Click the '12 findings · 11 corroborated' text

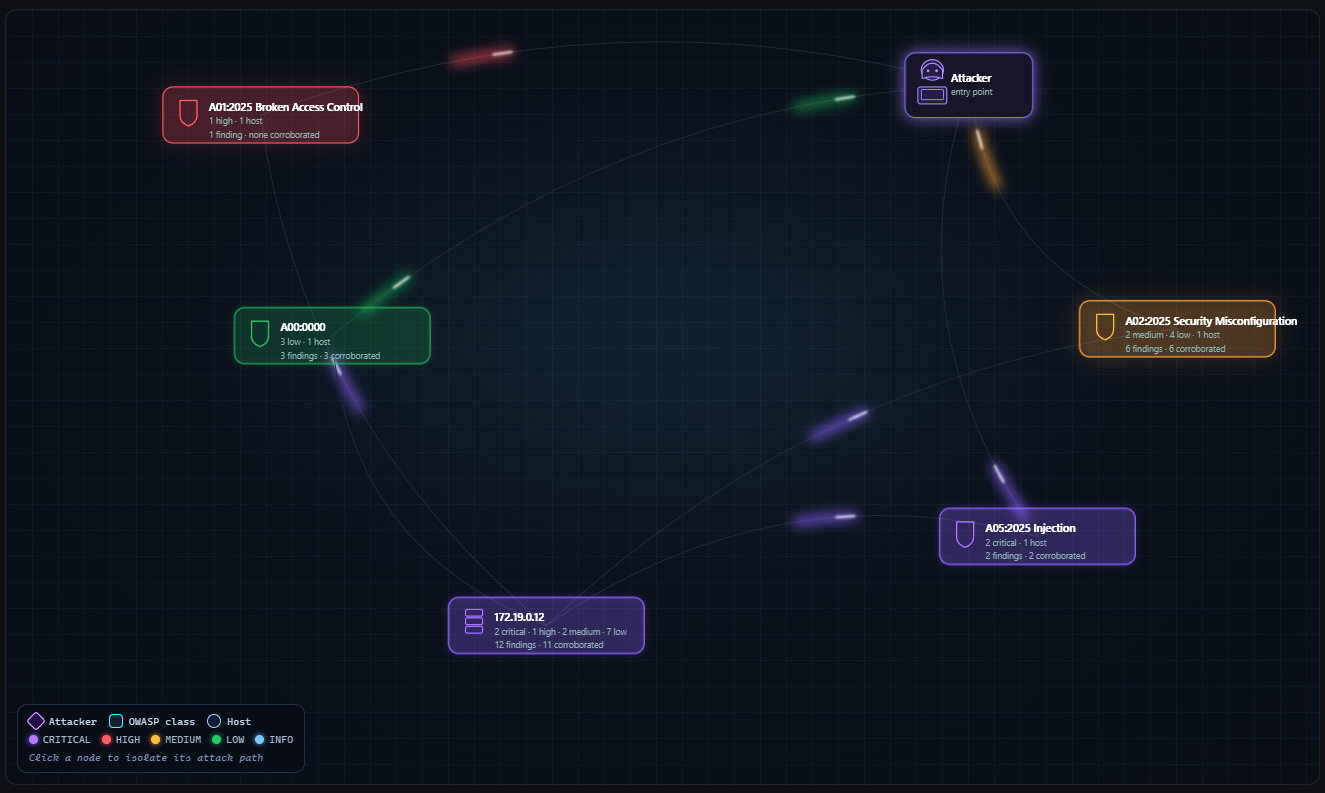(x=549, y=645)
